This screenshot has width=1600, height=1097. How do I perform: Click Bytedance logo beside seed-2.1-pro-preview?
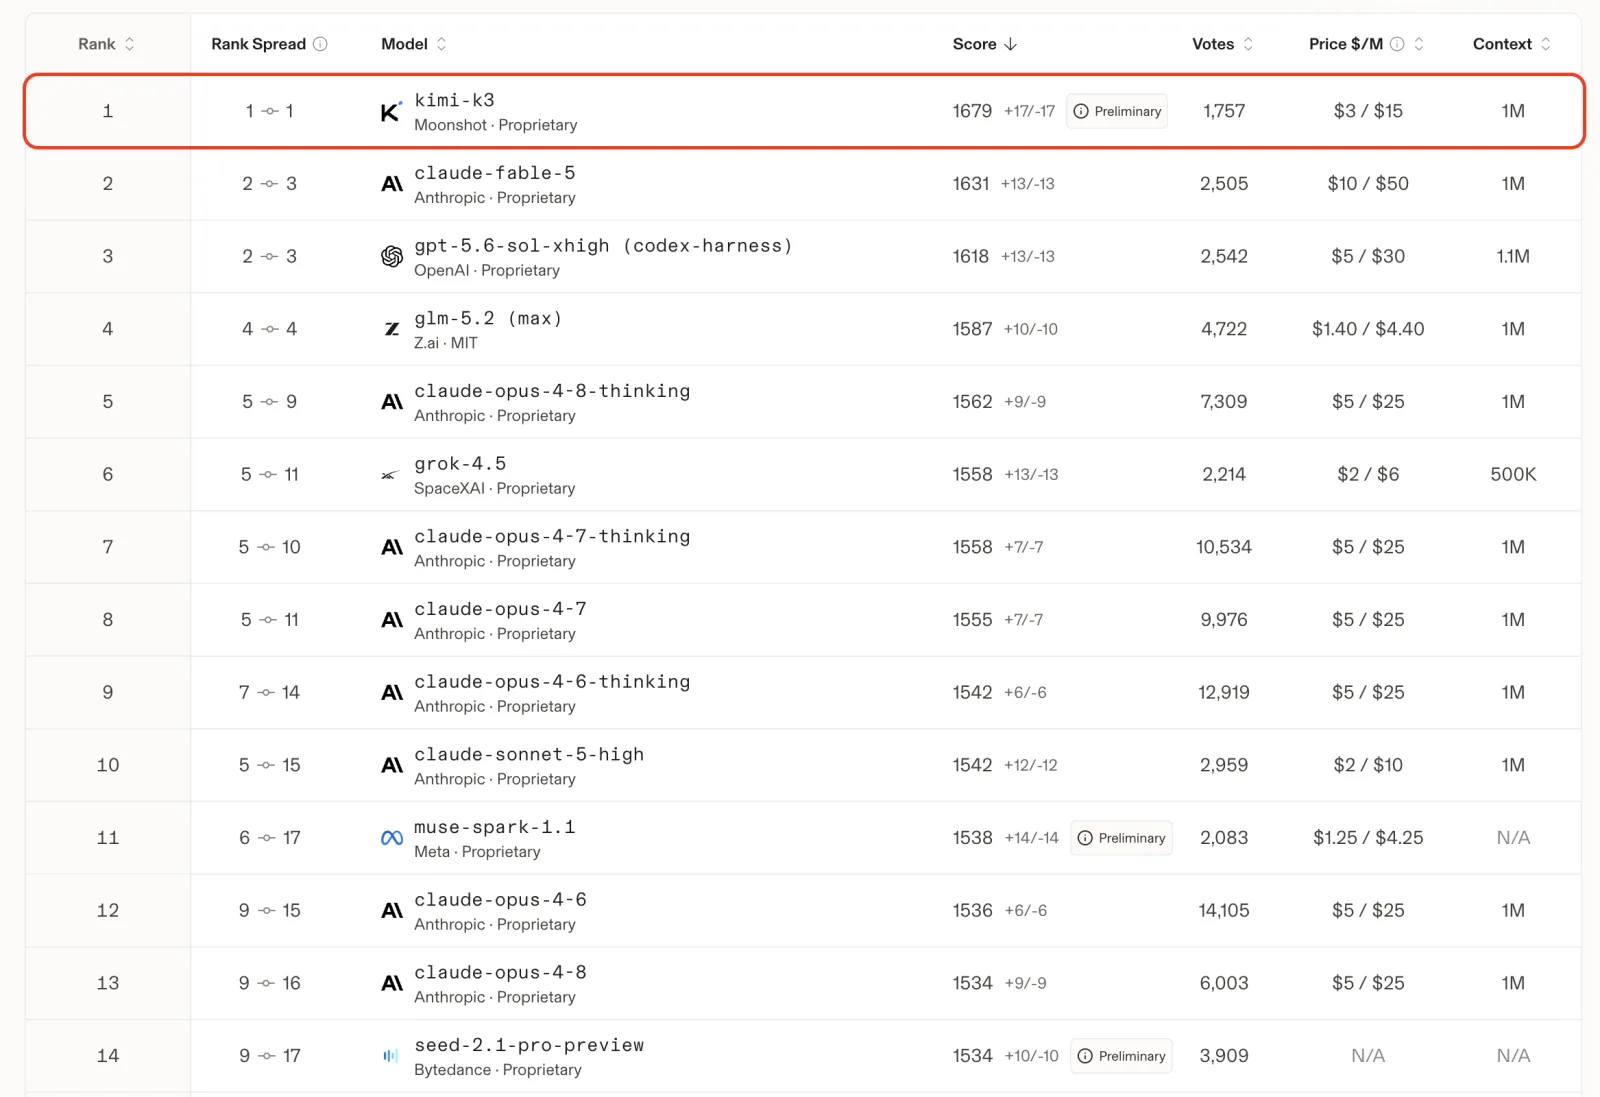click(x=391, y=1056)
